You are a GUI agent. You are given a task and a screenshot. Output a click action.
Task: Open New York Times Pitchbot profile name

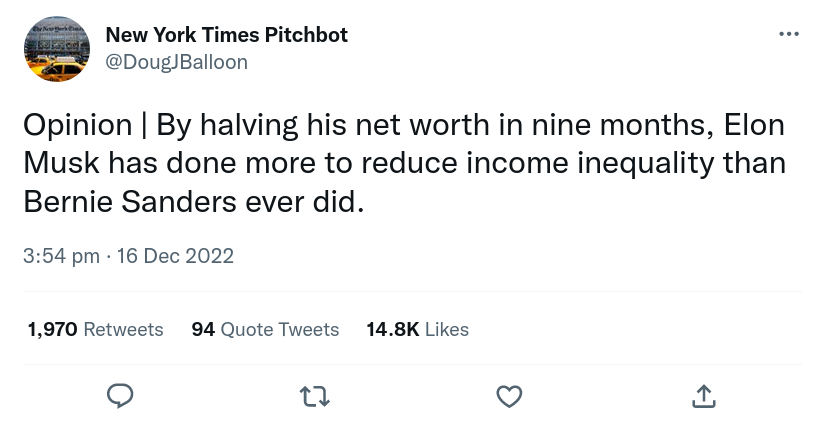[226, 35]
